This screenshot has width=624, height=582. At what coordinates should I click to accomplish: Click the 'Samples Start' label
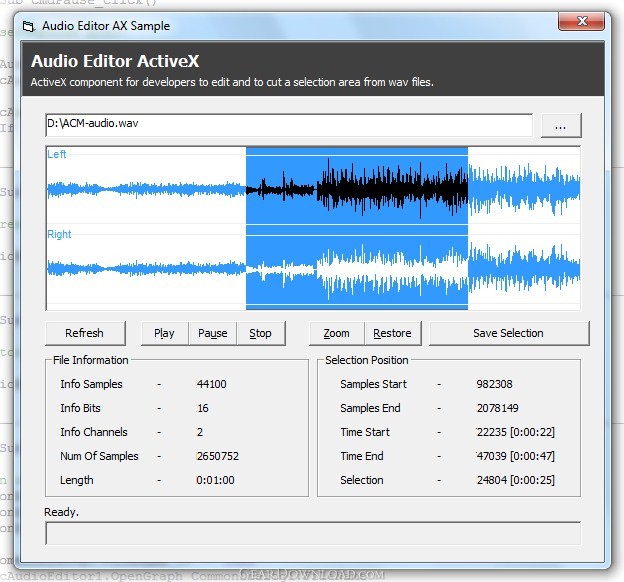pyautogui.click(x=373, y=384)
